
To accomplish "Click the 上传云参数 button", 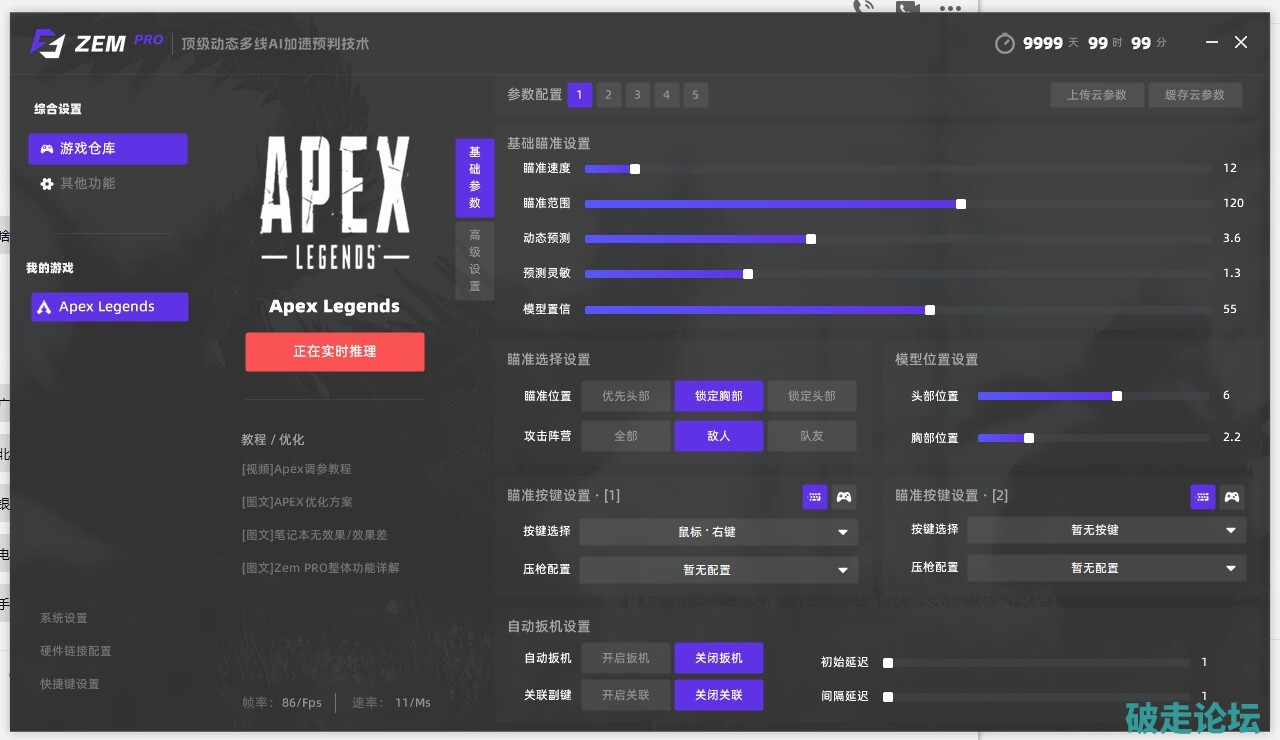I will coord(1097,95).
